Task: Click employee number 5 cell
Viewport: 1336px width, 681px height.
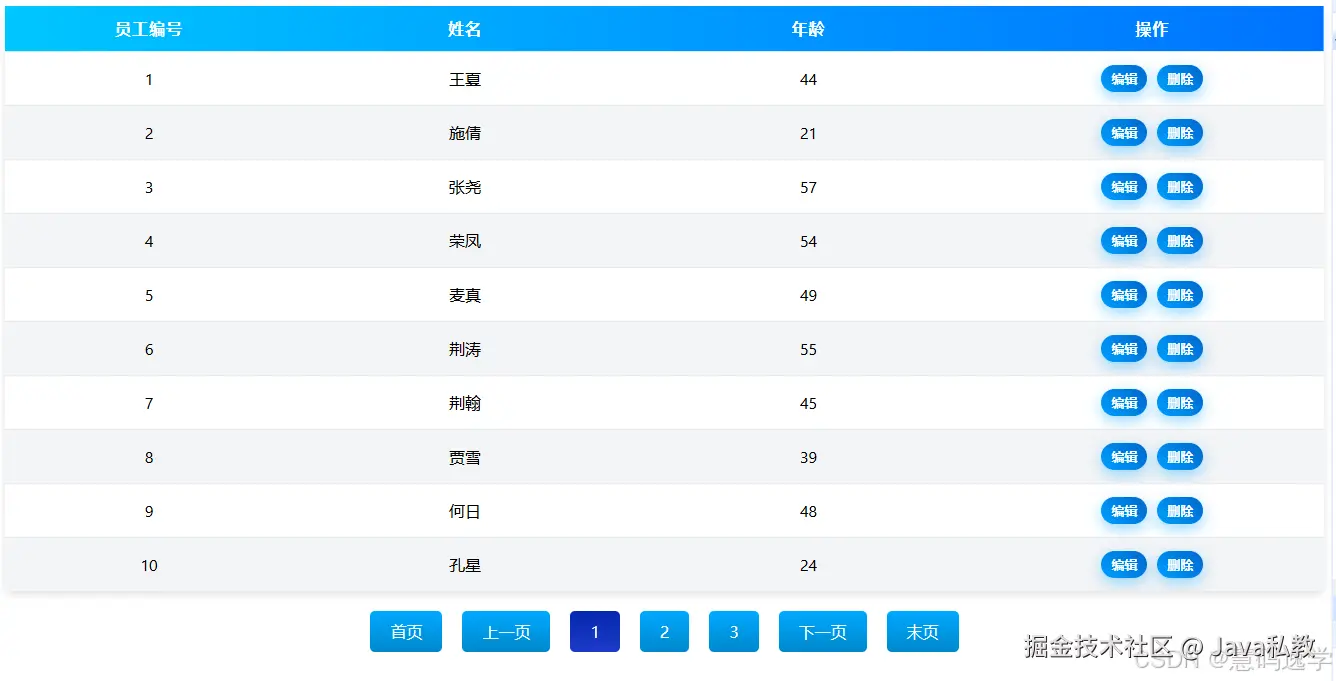Action: click(149, 295)
